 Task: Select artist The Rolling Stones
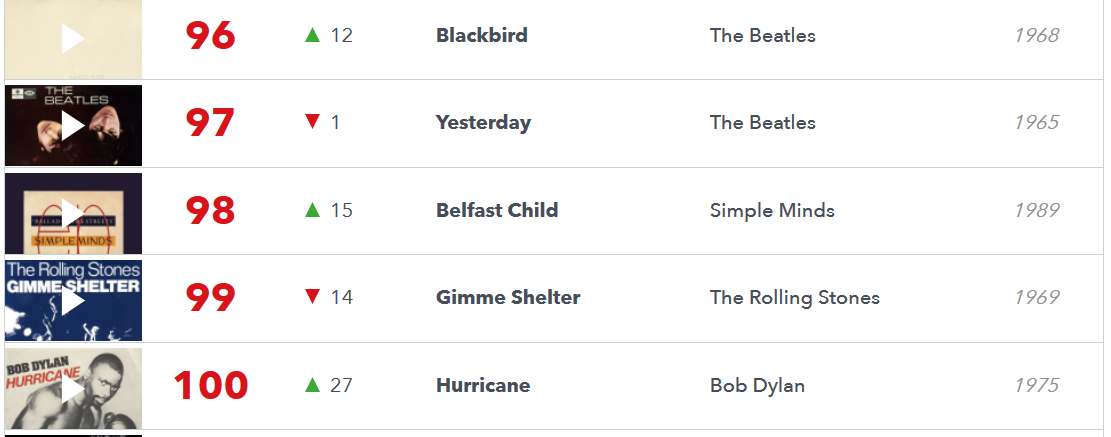(x=795, y=298)
